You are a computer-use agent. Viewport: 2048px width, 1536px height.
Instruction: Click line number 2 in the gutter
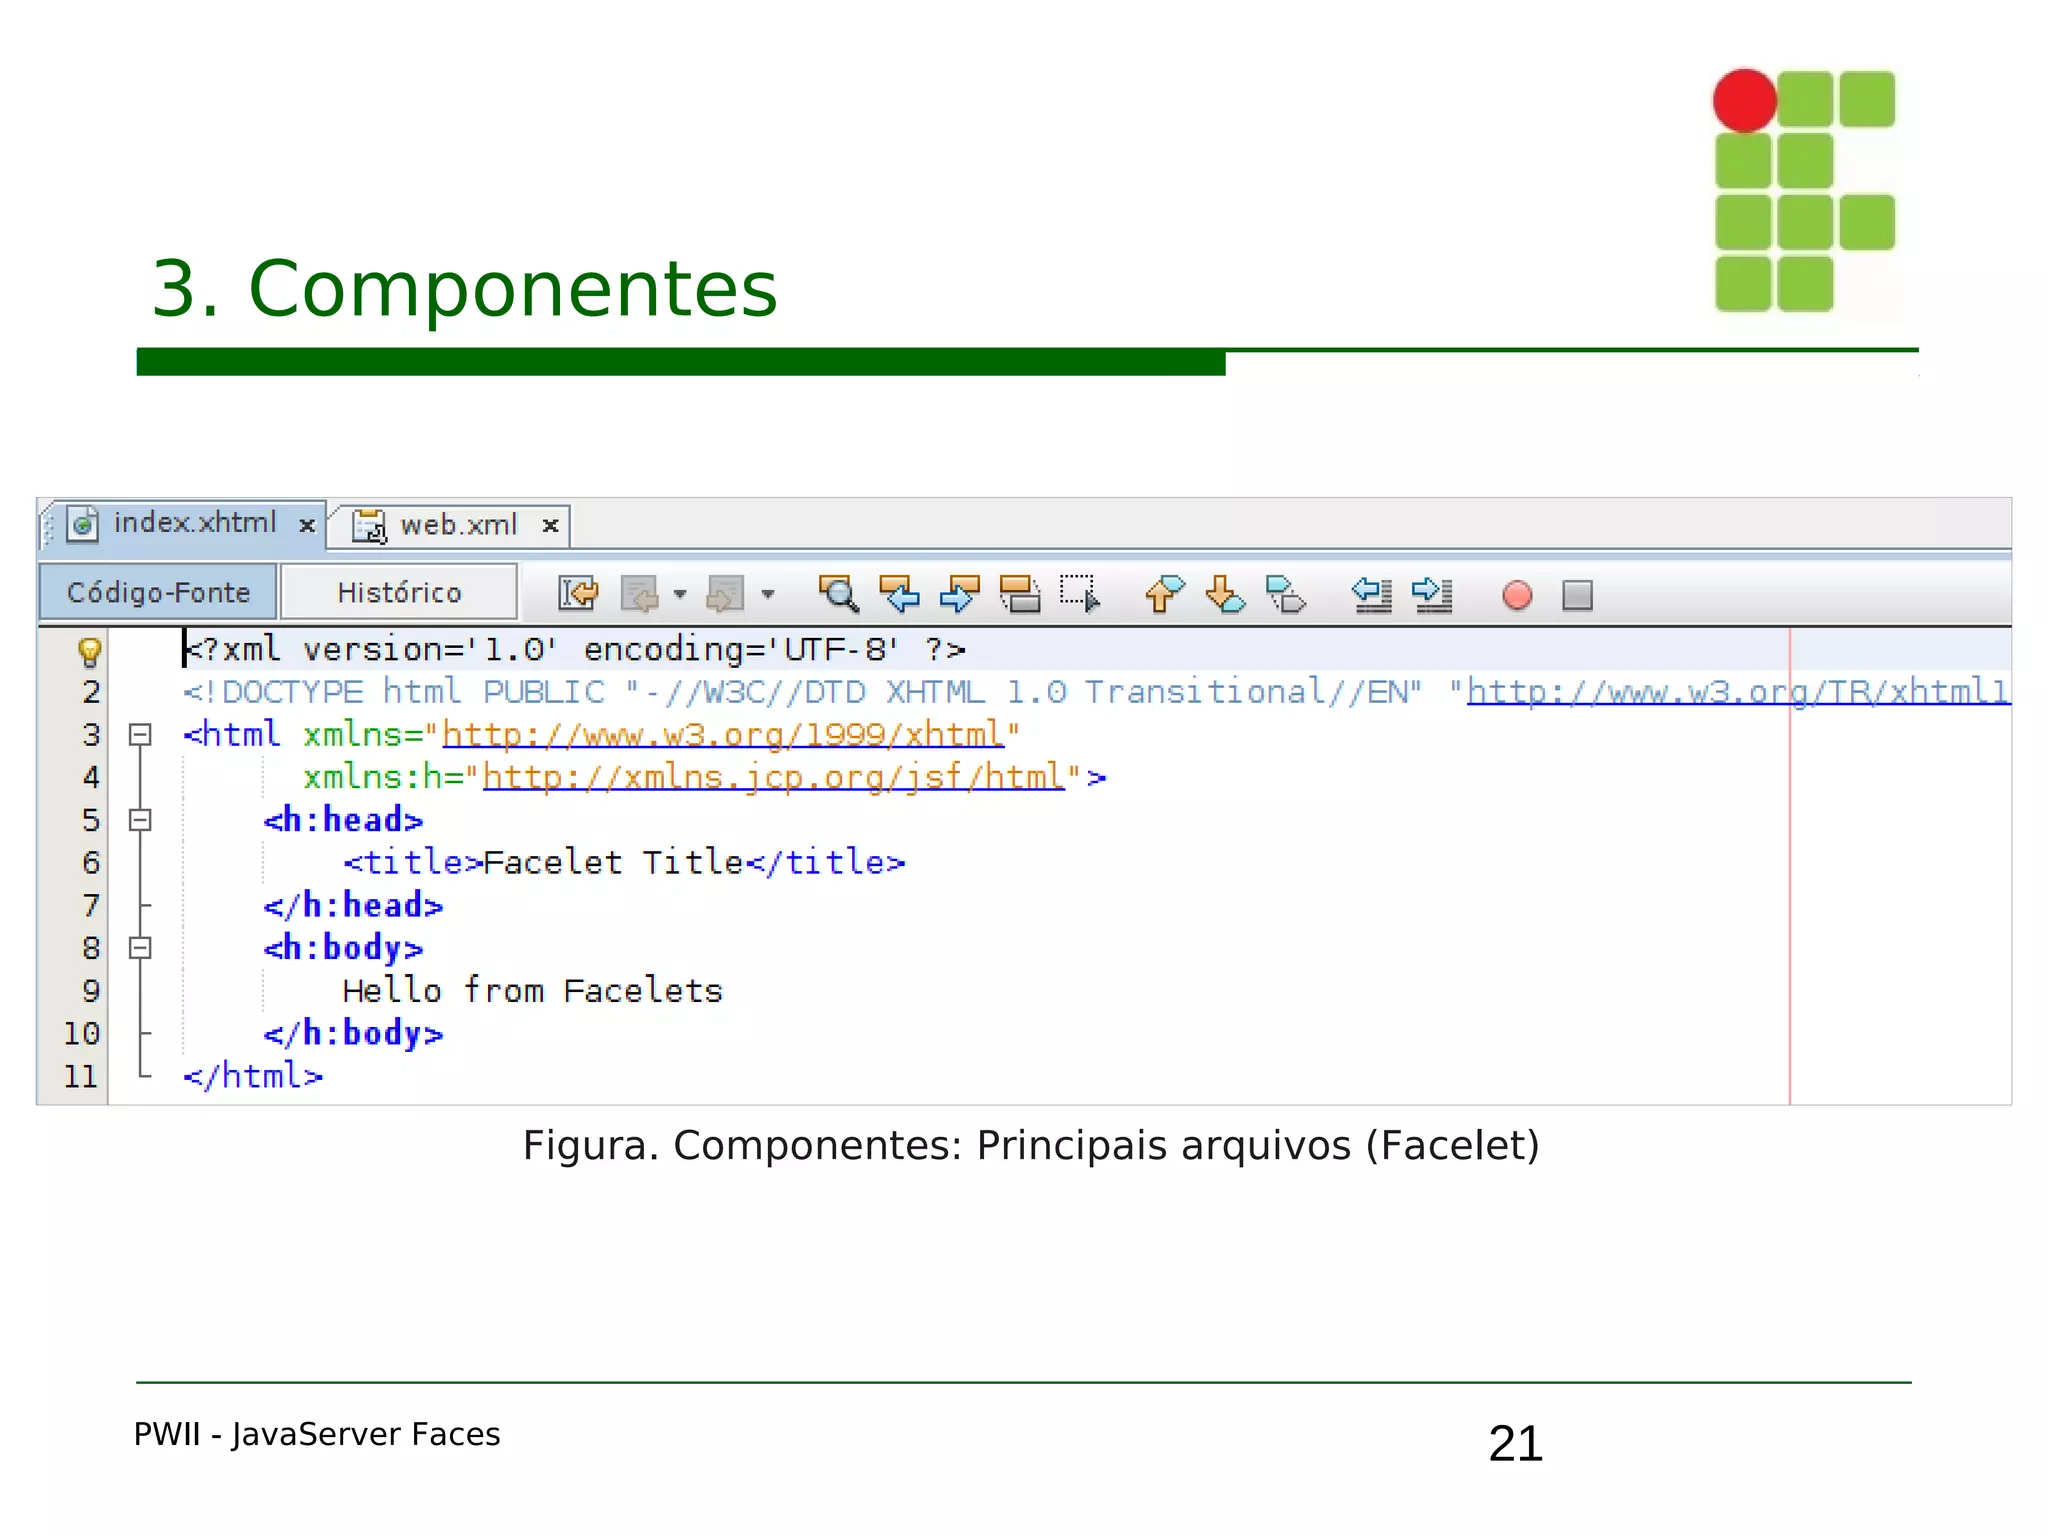coord(91,692)
